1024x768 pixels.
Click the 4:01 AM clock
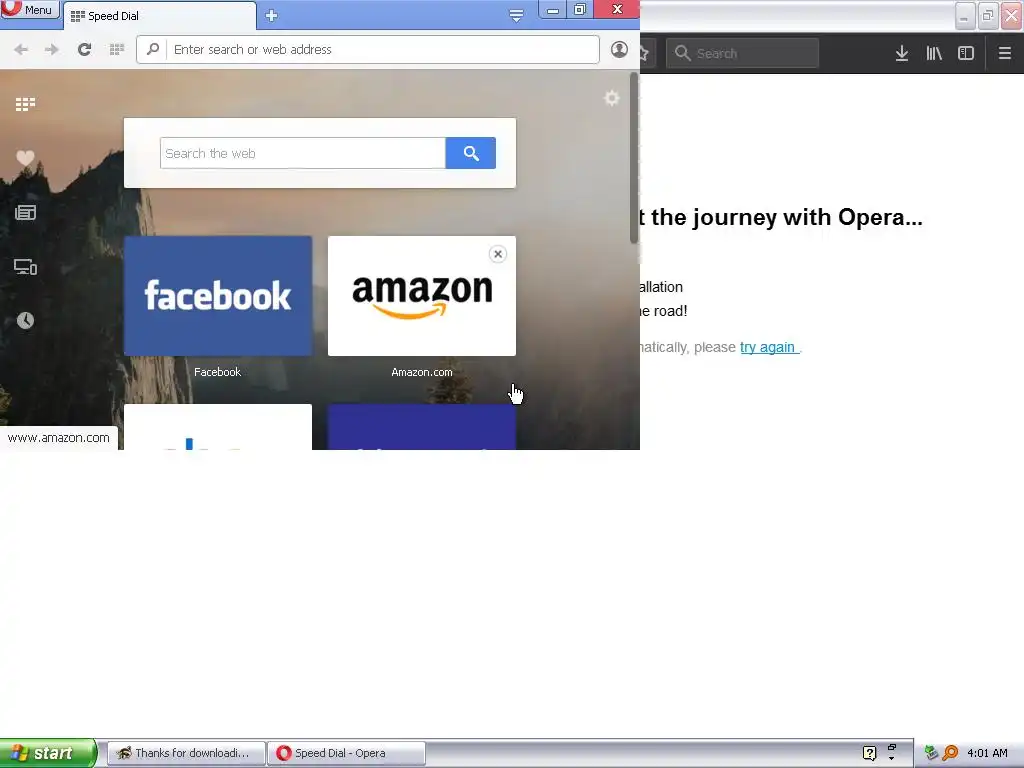pyautogui.click(x=987, y=753)
